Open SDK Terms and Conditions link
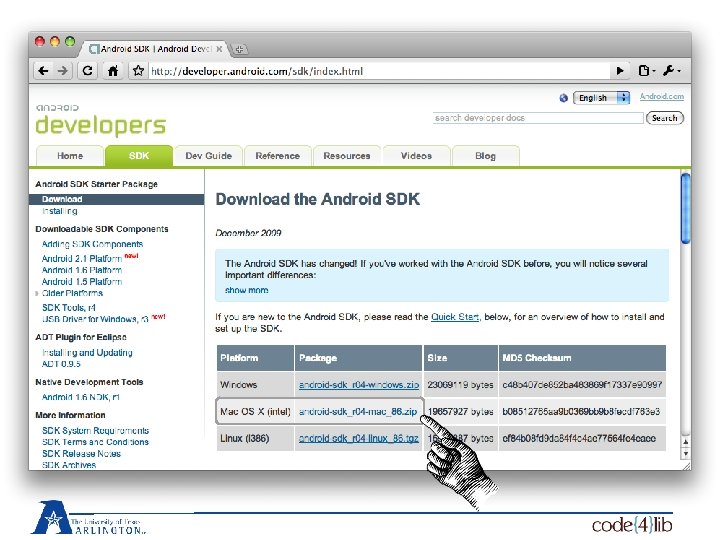This screenshot has height=540, width=720. (96, 442)
